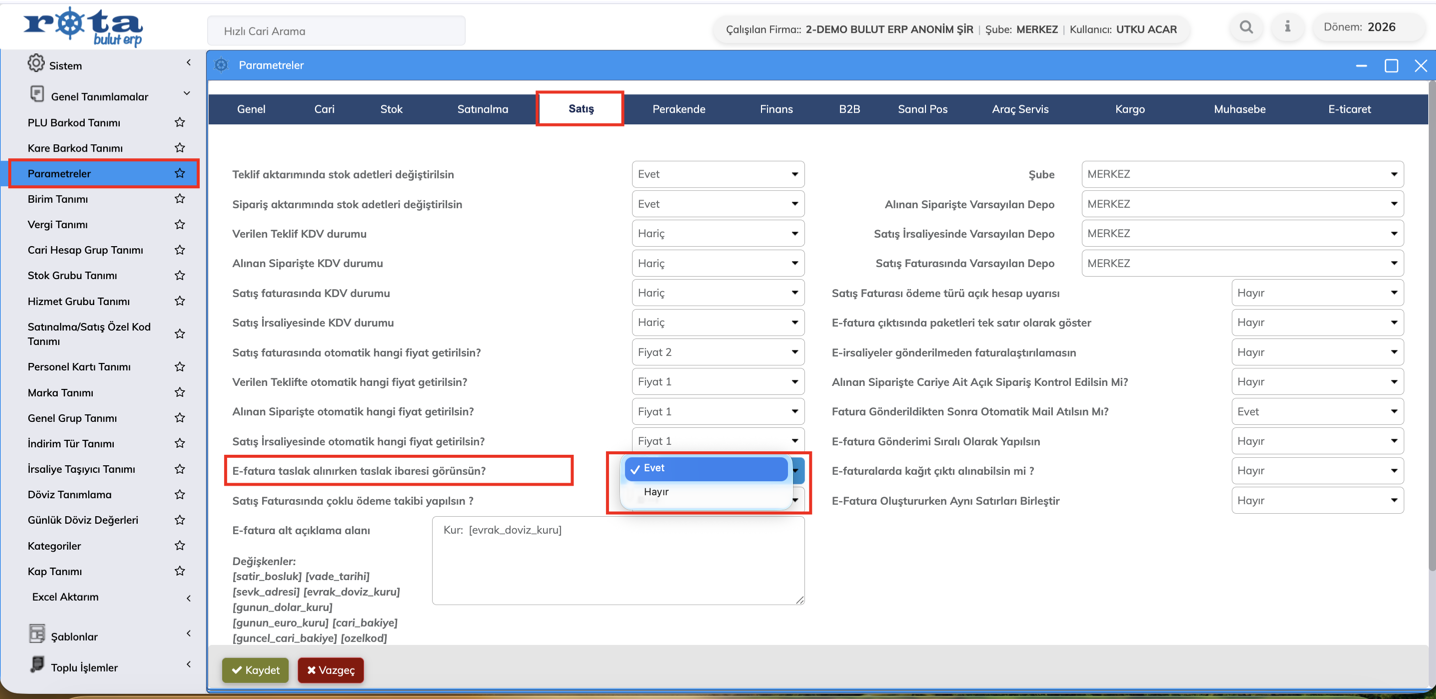Screen dimensions: 1436x699
Task: Click the Şablonlar icon in sidebar
Action: point(37,635)
